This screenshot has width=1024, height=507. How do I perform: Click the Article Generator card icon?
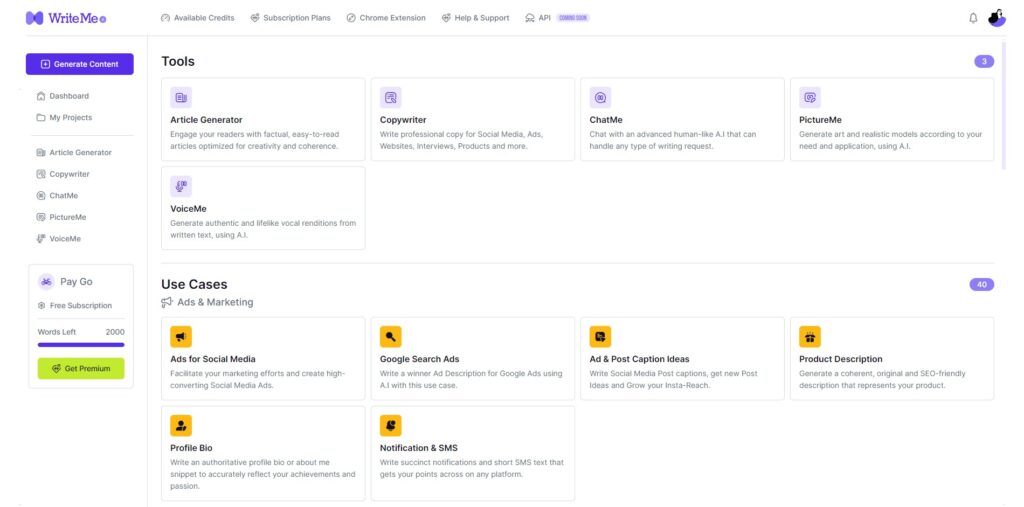click(x=181, y=97)
